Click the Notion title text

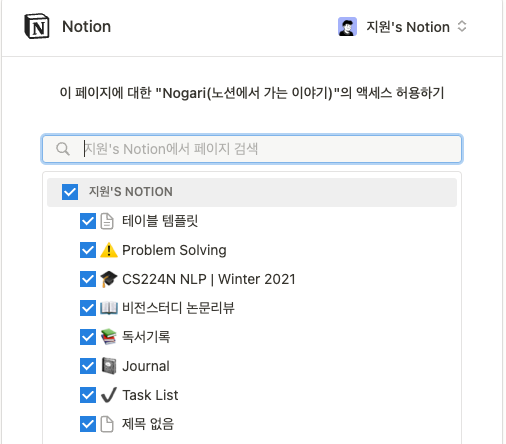point(87,27)
